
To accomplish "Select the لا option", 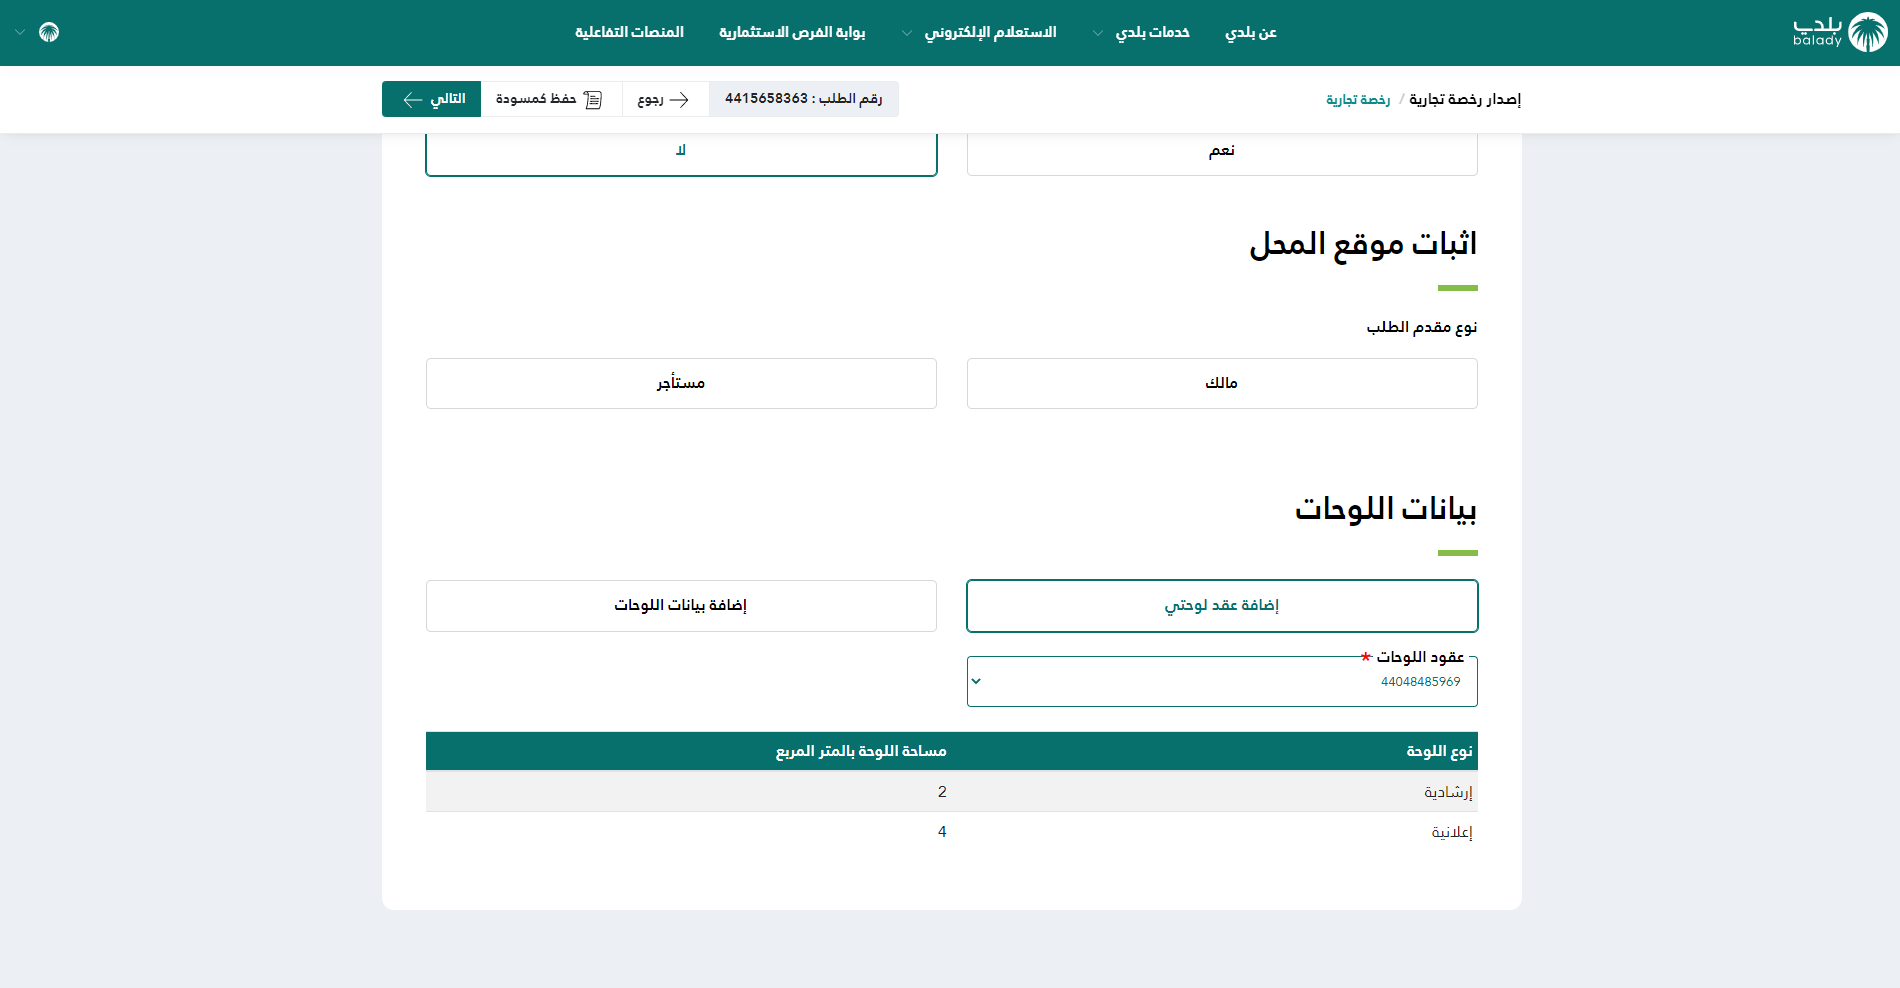I will [x=681, y=152].
